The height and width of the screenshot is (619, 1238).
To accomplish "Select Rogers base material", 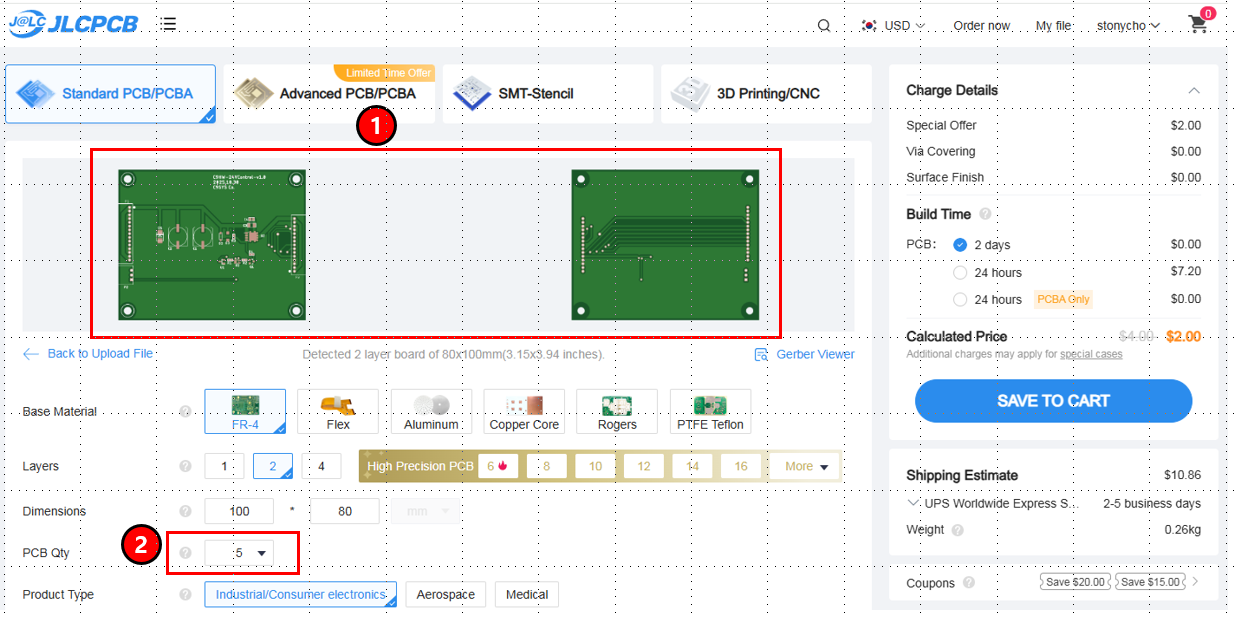I will [617, 411].
